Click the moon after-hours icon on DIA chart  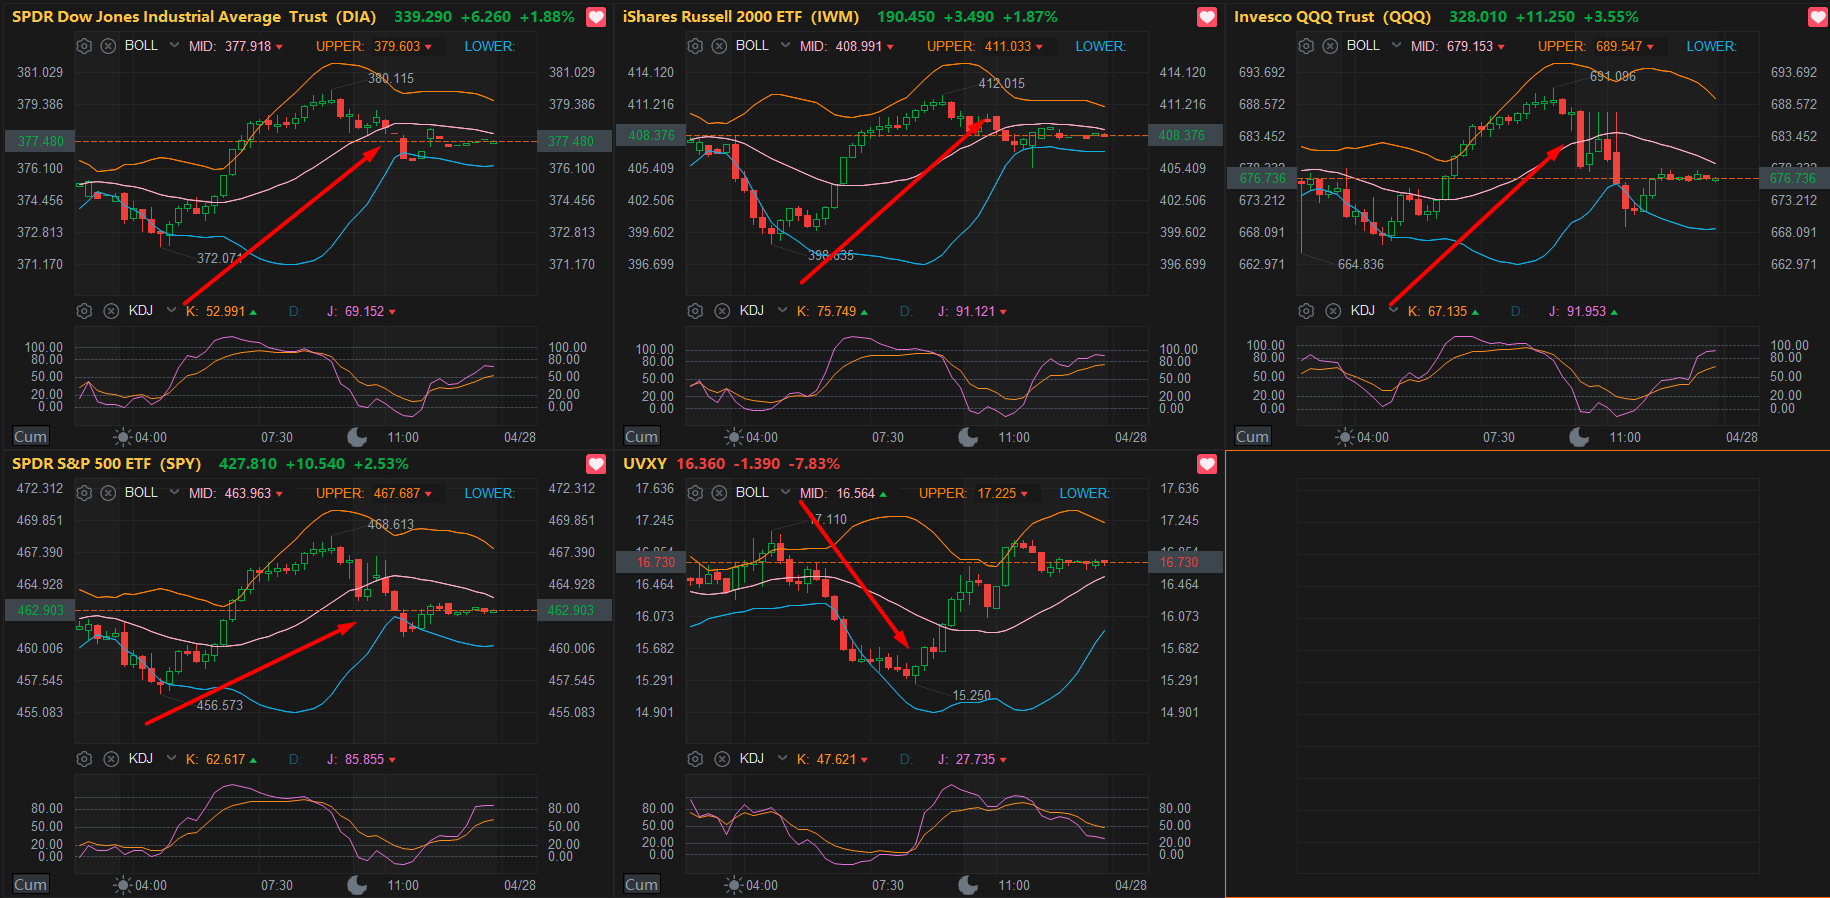pyautogui.click(x=357, y=437)
